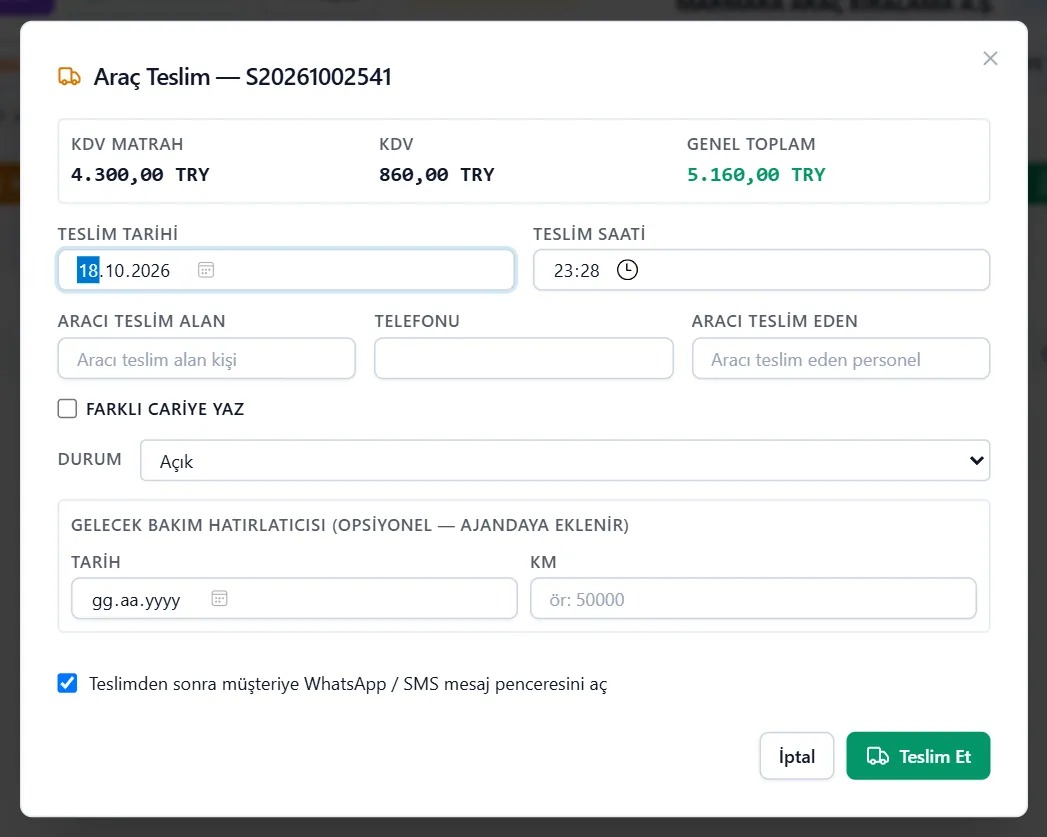Expand the Durum dropdown showing Açık
Viewport: 1047px width, 837px height.
point(565,460)
